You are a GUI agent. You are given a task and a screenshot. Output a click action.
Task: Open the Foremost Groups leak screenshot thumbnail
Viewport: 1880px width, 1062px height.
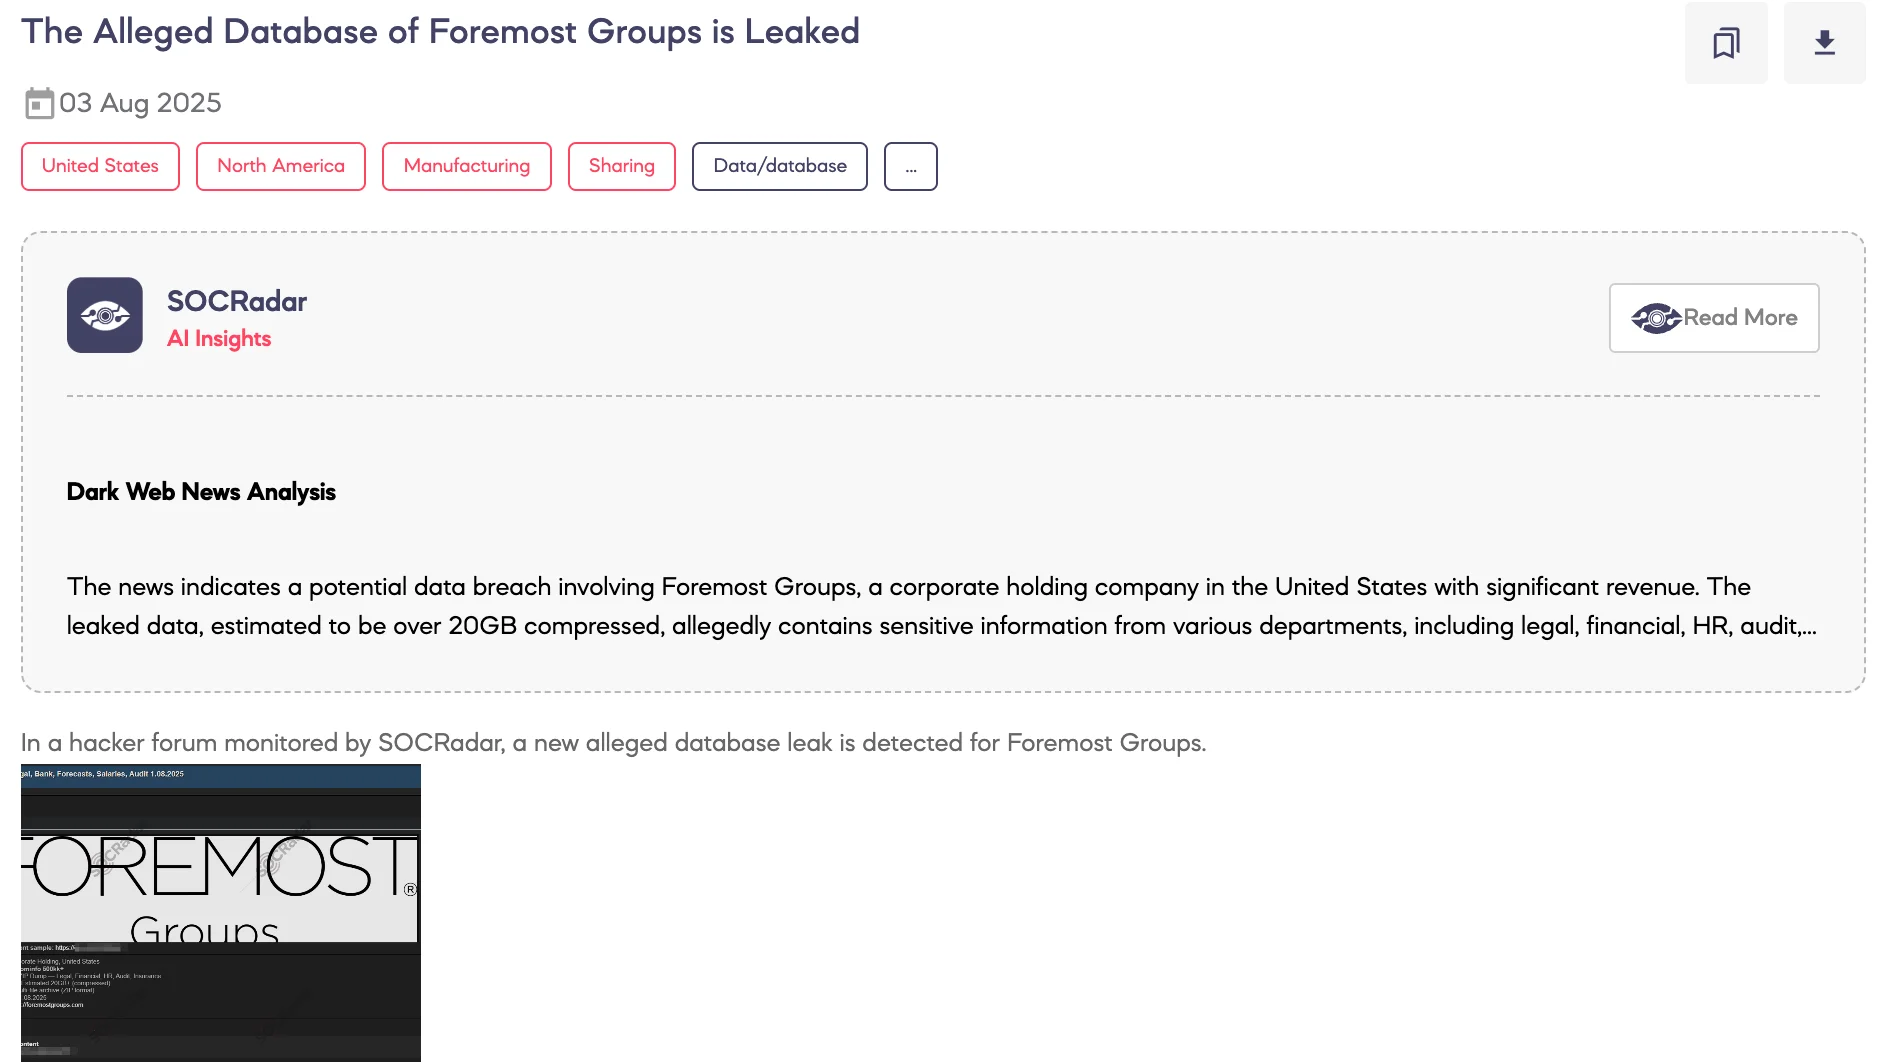[x=221, y=912]
